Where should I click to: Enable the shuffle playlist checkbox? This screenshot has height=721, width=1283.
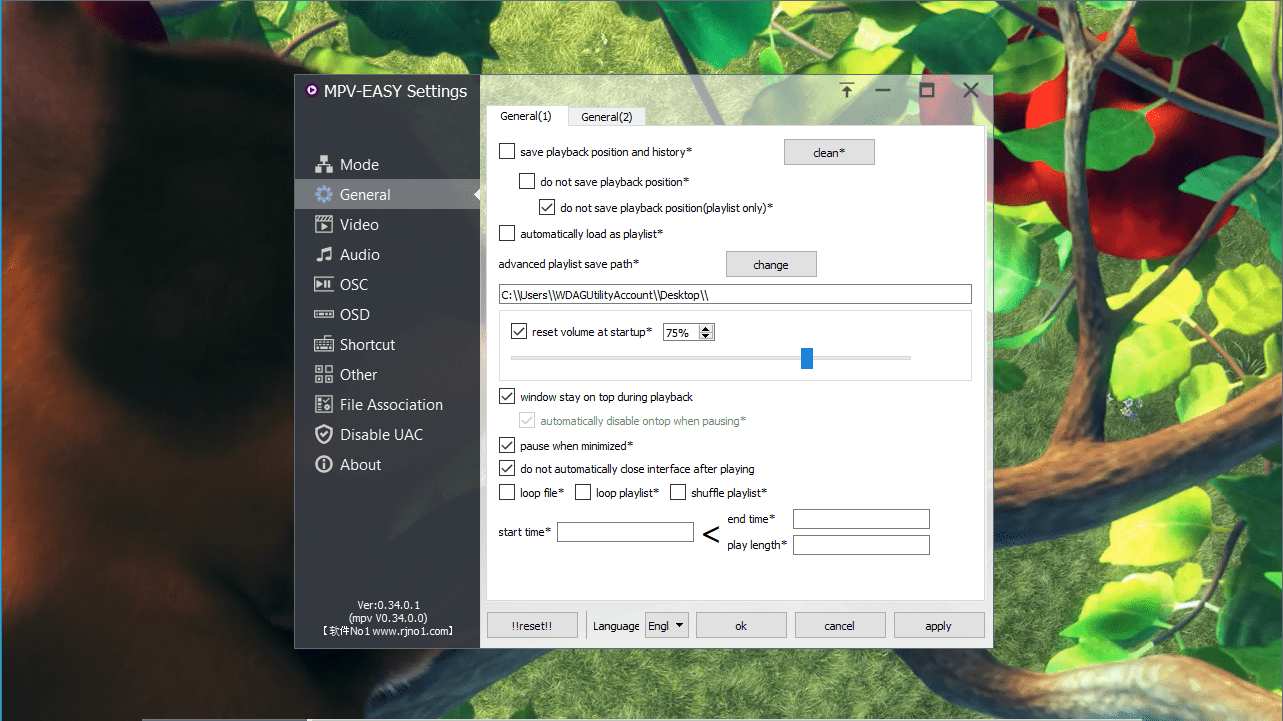678,492
